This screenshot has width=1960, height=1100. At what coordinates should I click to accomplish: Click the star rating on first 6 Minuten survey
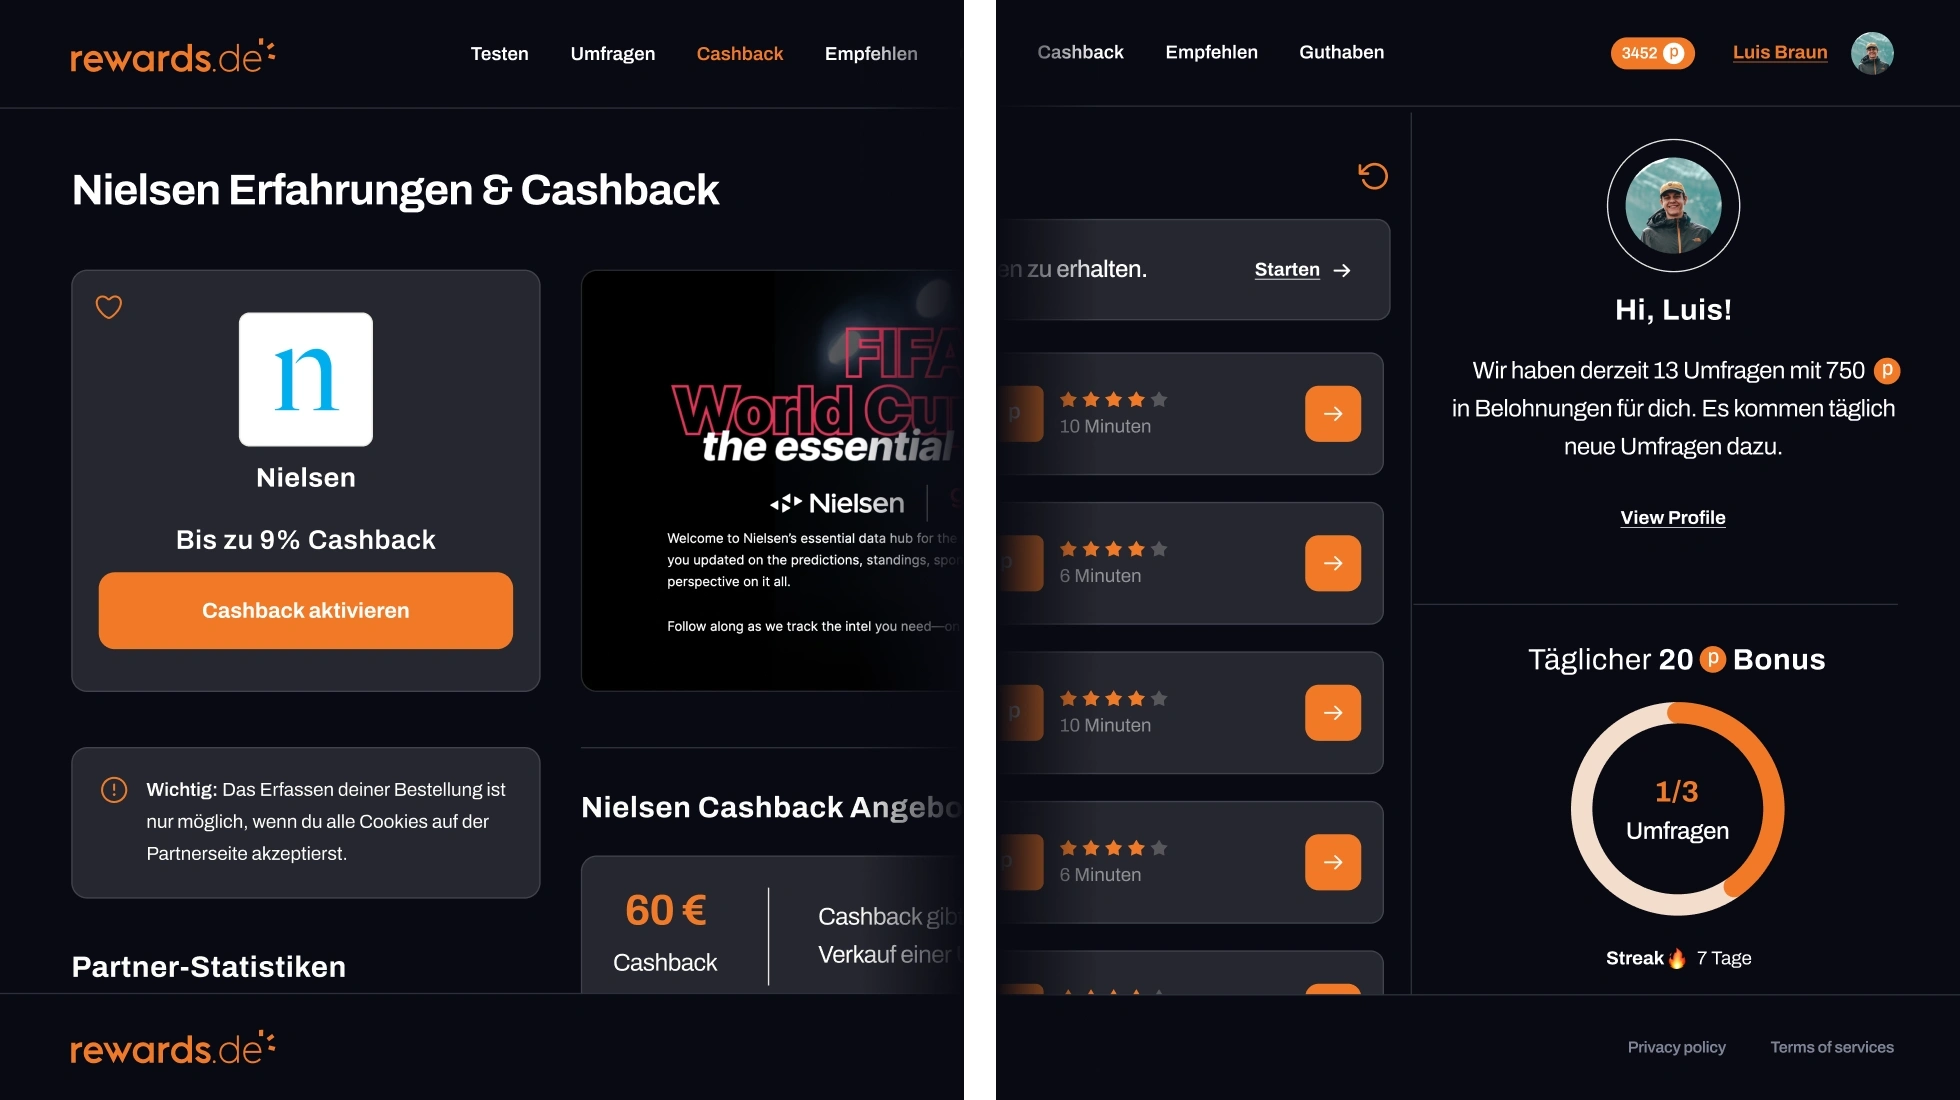pyautogui.click(x=1113, y=549)
